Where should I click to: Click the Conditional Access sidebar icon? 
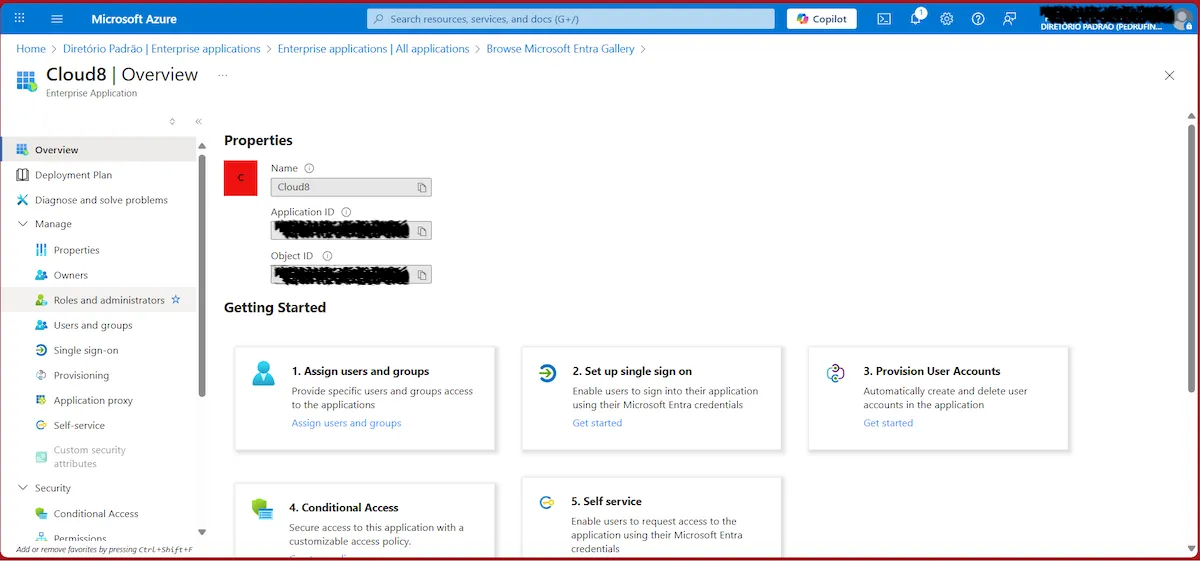[41, 513]
